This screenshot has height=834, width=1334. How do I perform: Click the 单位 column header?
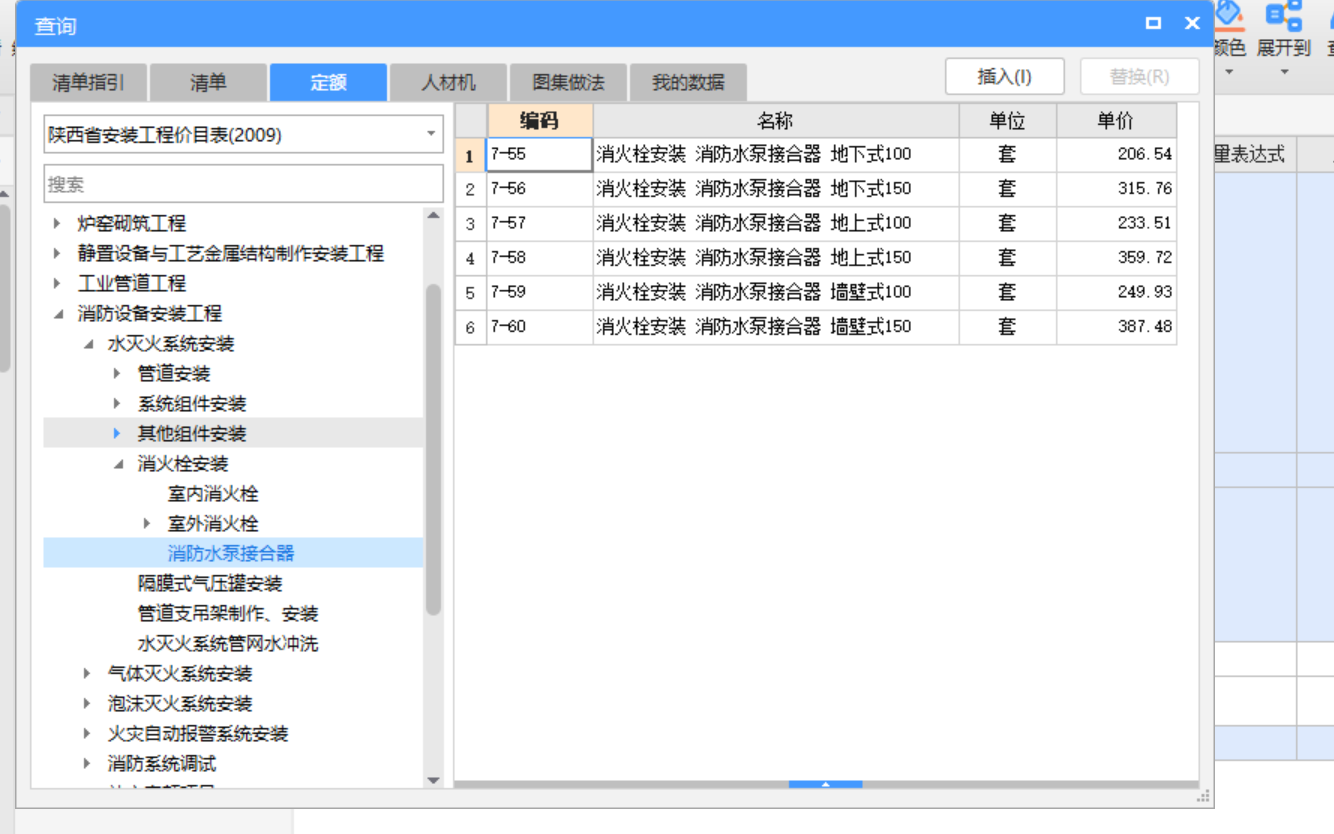1008,121
